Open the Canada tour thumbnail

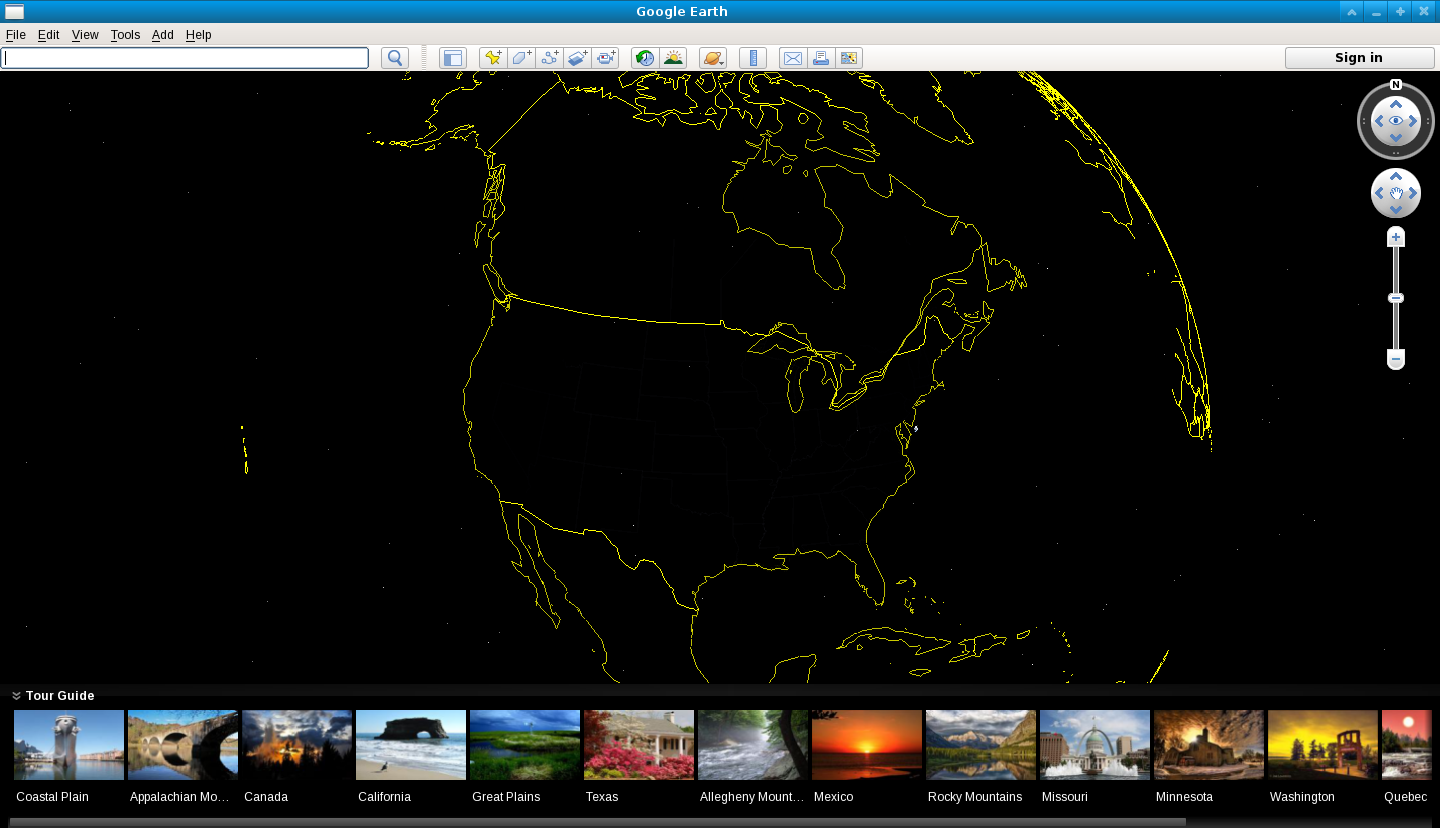(297, 745)
